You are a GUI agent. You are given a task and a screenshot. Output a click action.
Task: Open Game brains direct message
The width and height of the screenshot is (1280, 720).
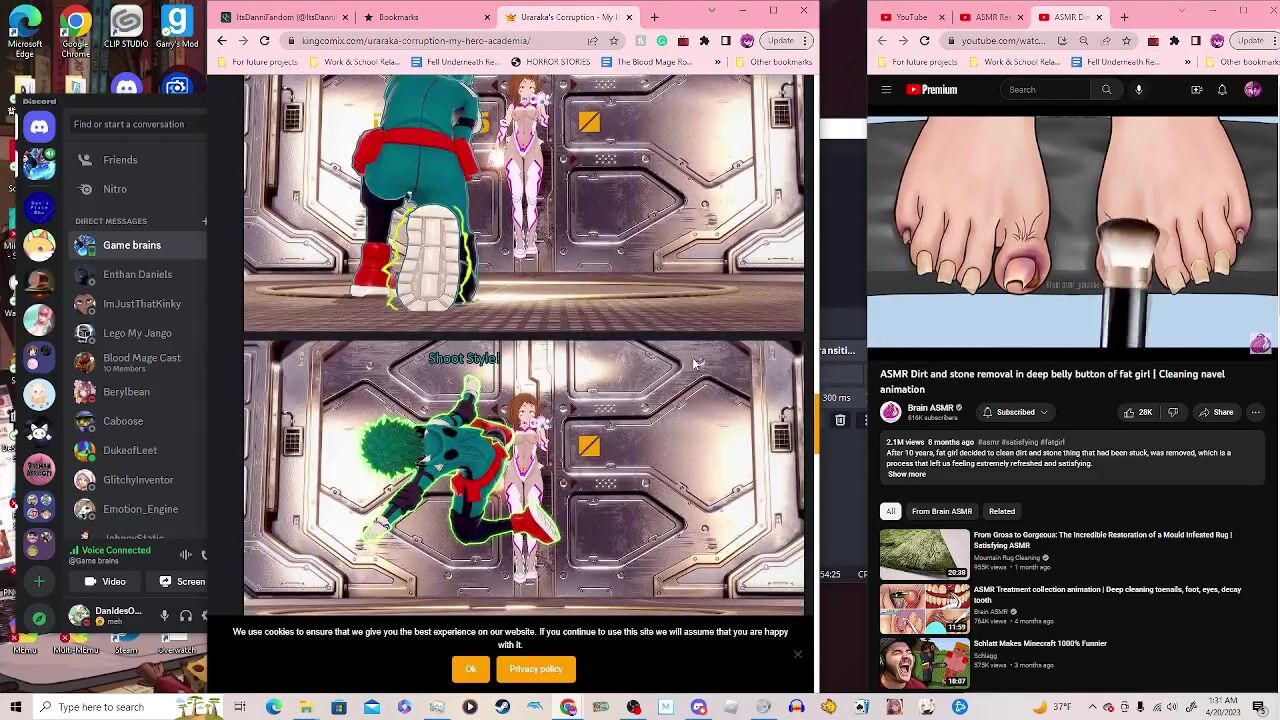pos(139,245)
